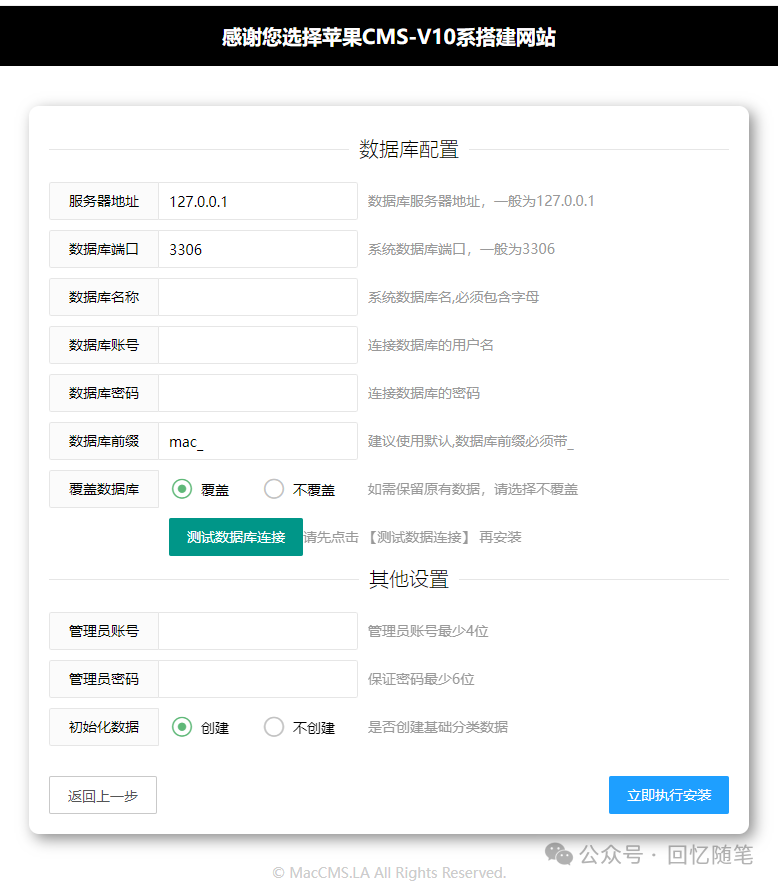Focus the 数据库账号 input field
This screenshot has height=885, width=778.
click(258, 345)
